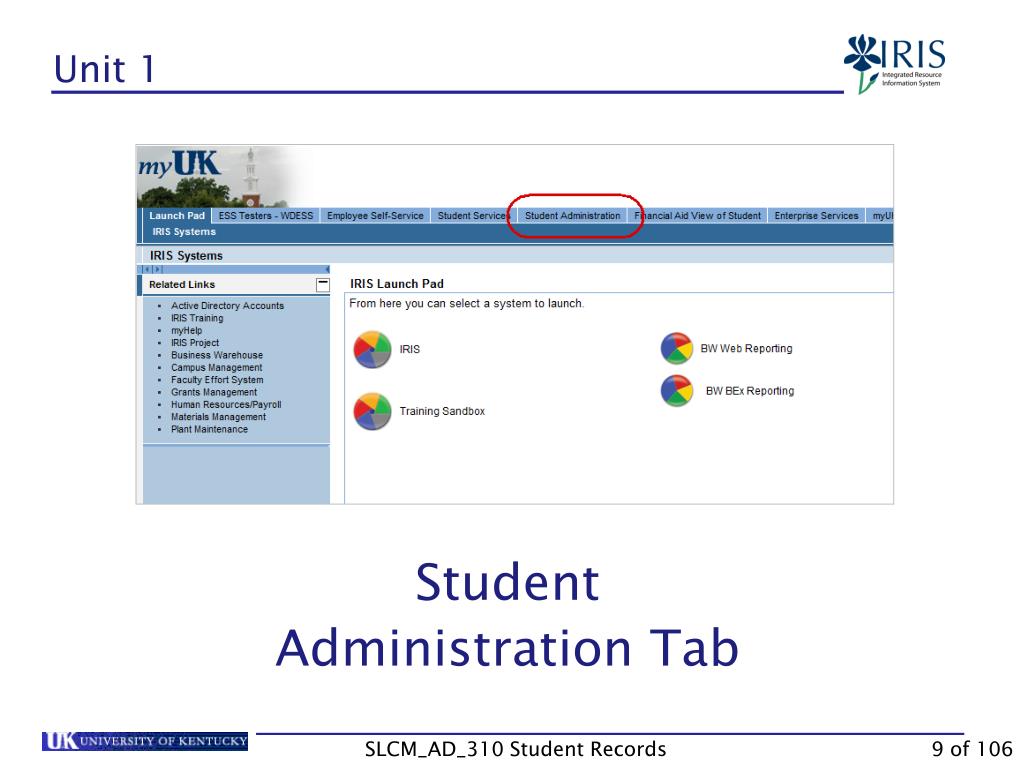This screenshot has height=768, width=1024.
Task: Open the Human Resources/Payroll link
Action: coord(226,405)
